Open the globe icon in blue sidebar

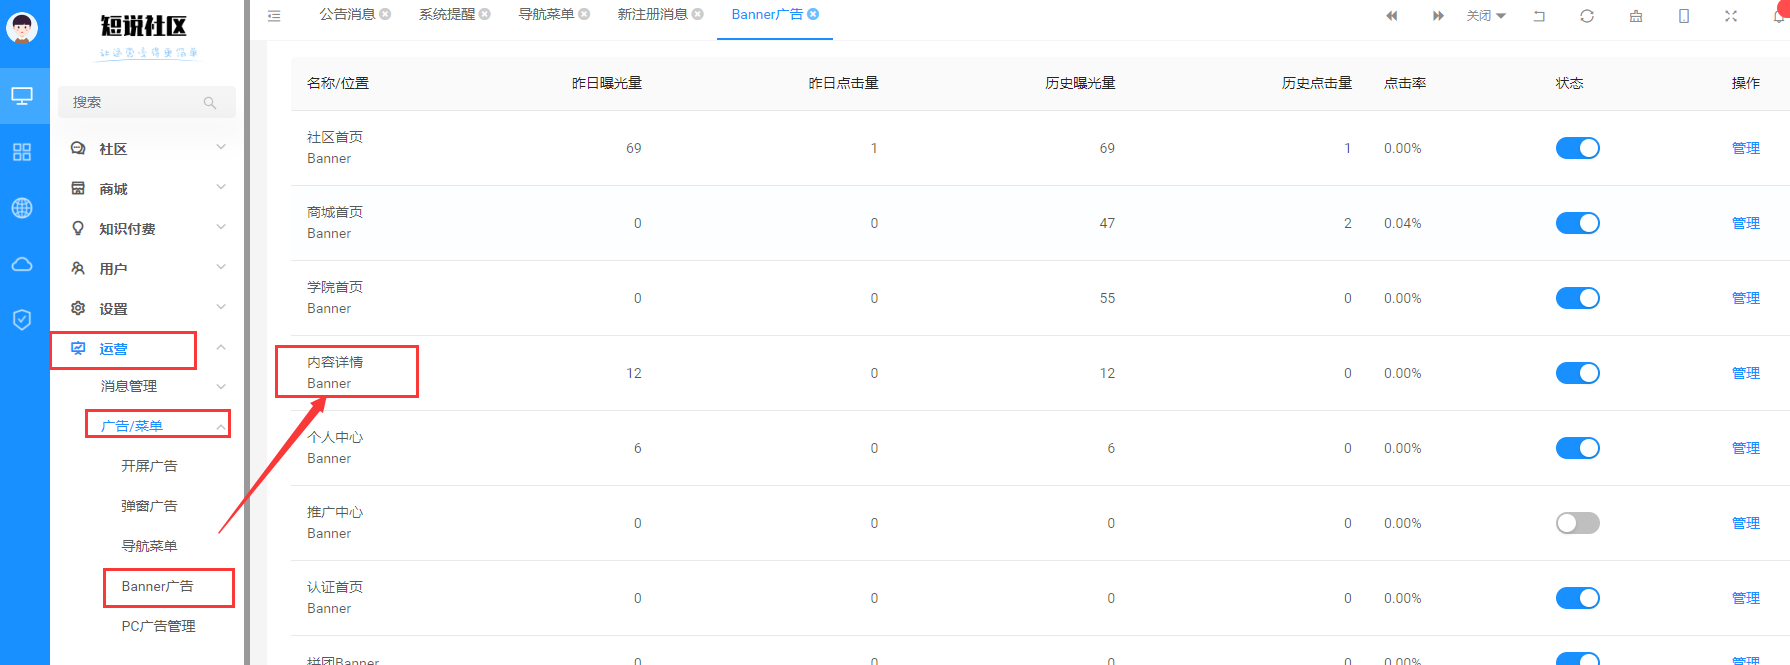[x=22, y=208]
